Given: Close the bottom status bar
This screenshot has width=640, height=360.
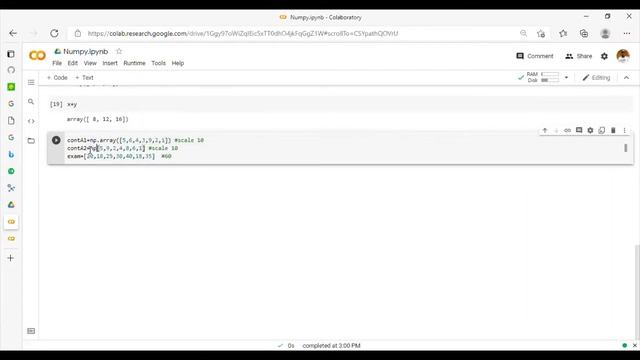Looking at the screenshot, I should point(635,345).
